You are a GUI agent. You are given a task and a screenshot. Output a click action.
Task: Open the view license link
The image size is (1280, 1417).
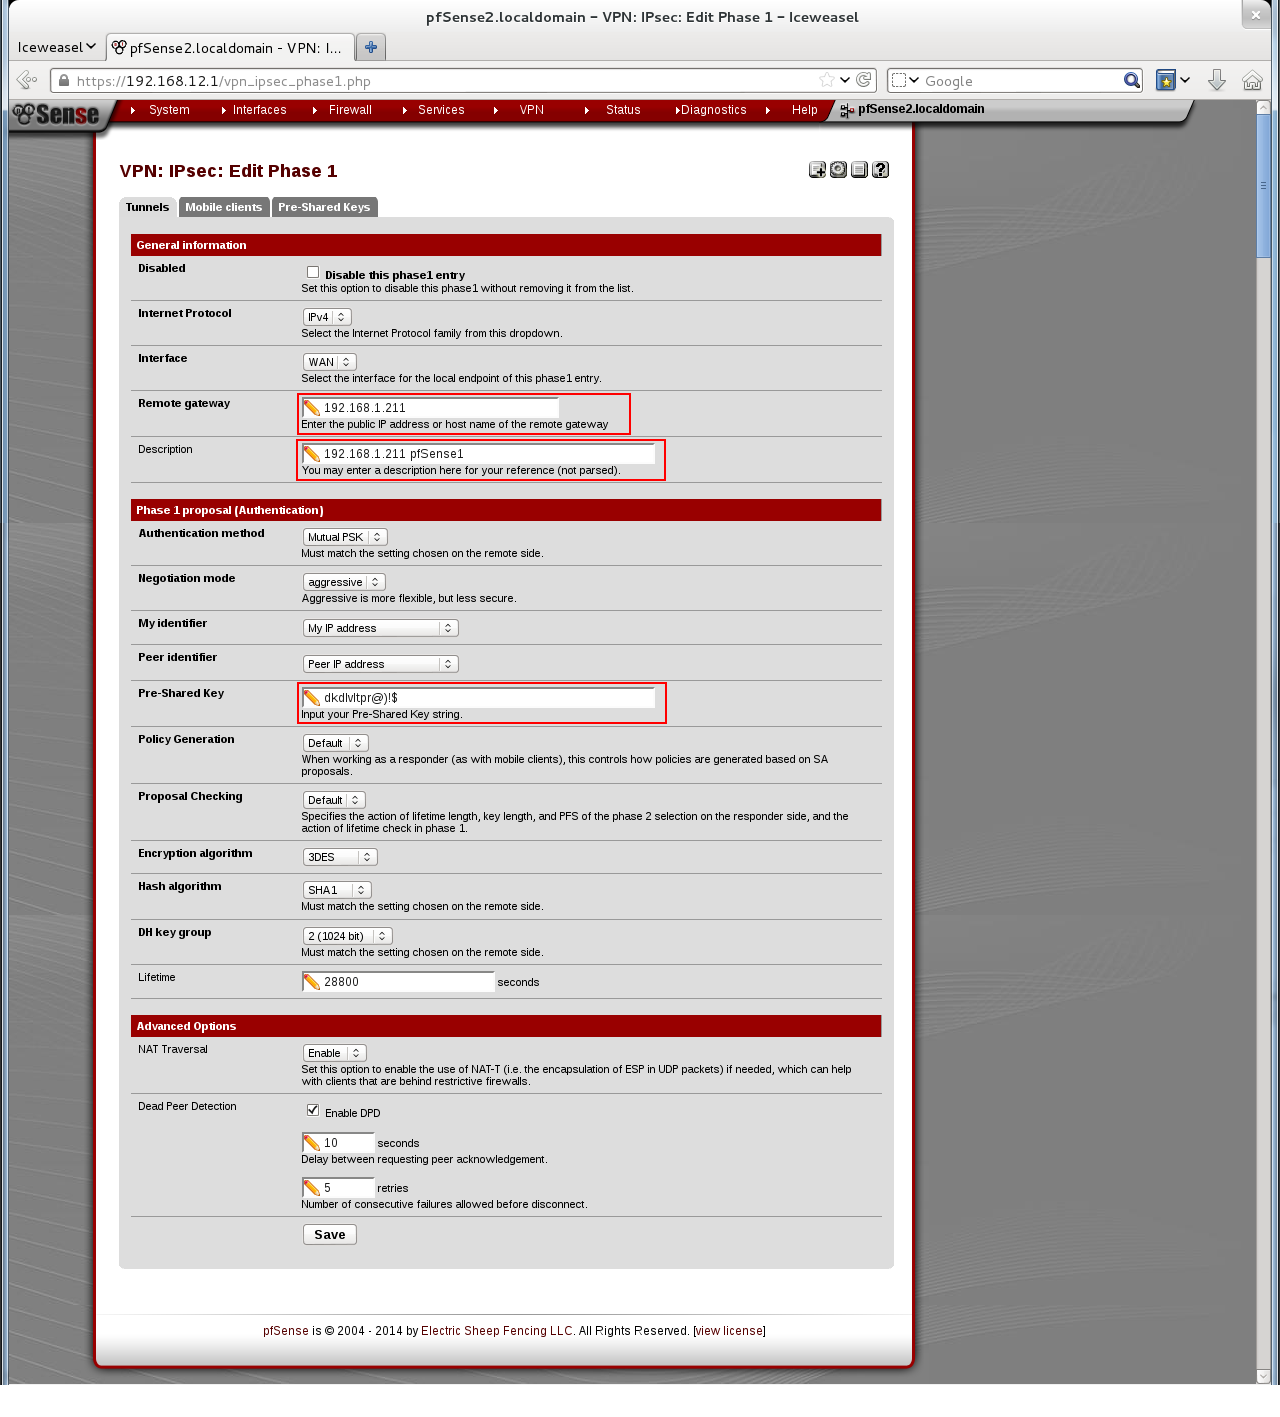coord(729,1331)
